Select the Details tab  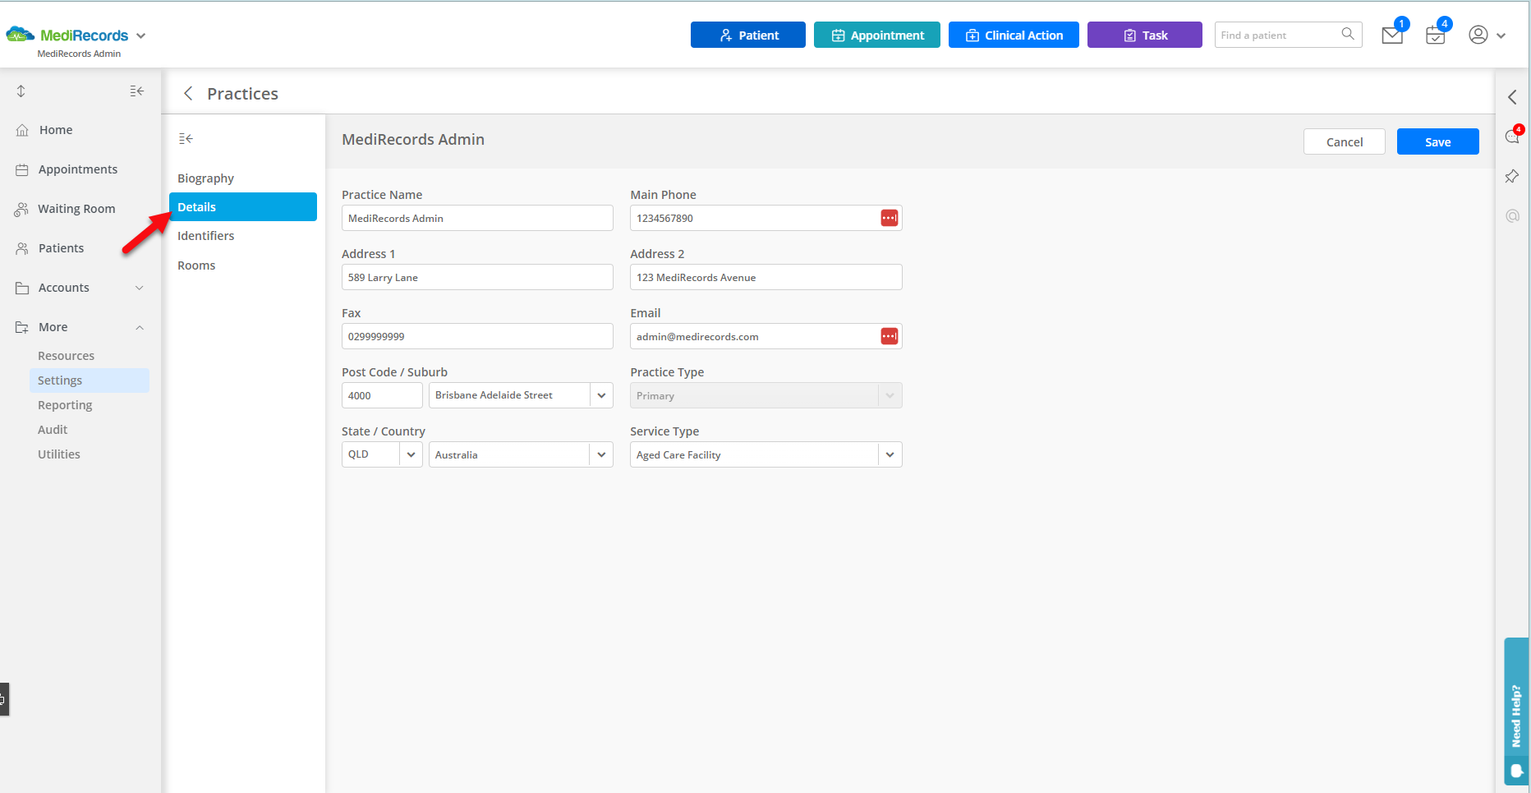(243, 207)
